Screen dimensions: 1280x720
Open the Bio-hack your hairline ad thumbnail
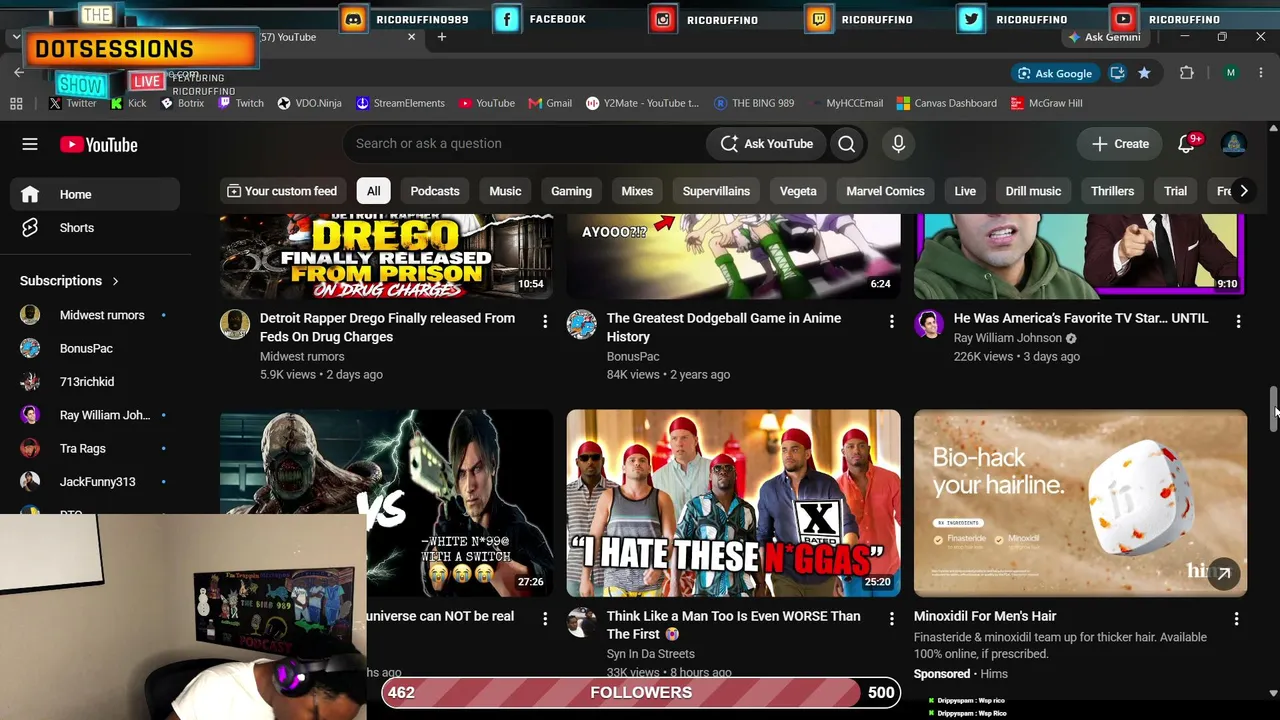(1080, 503)
